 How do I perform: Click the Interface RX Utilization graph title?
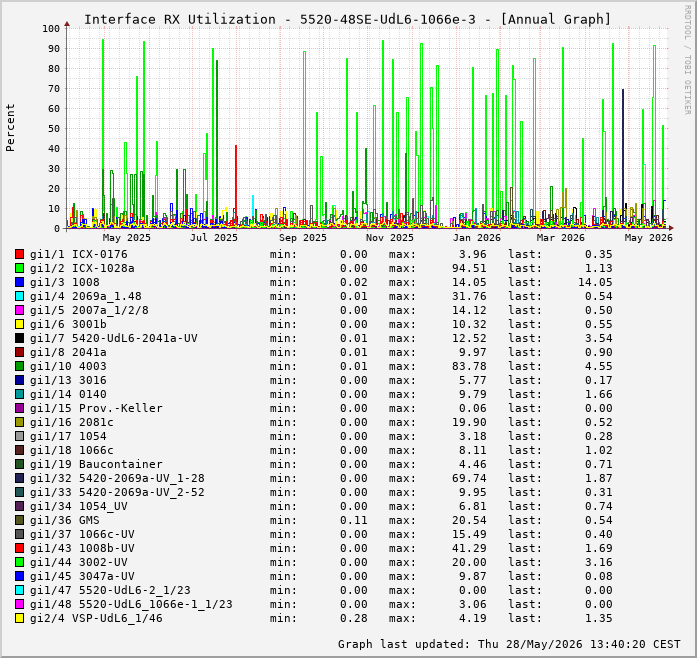click(x=348, y=20)
